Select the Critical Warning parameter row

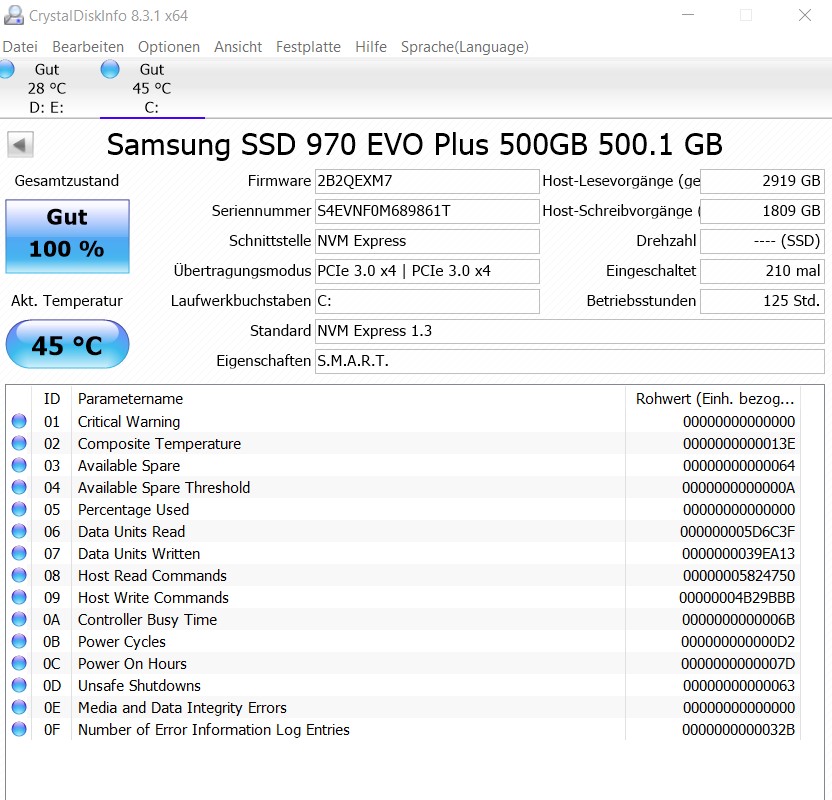(x=403, y=422)
